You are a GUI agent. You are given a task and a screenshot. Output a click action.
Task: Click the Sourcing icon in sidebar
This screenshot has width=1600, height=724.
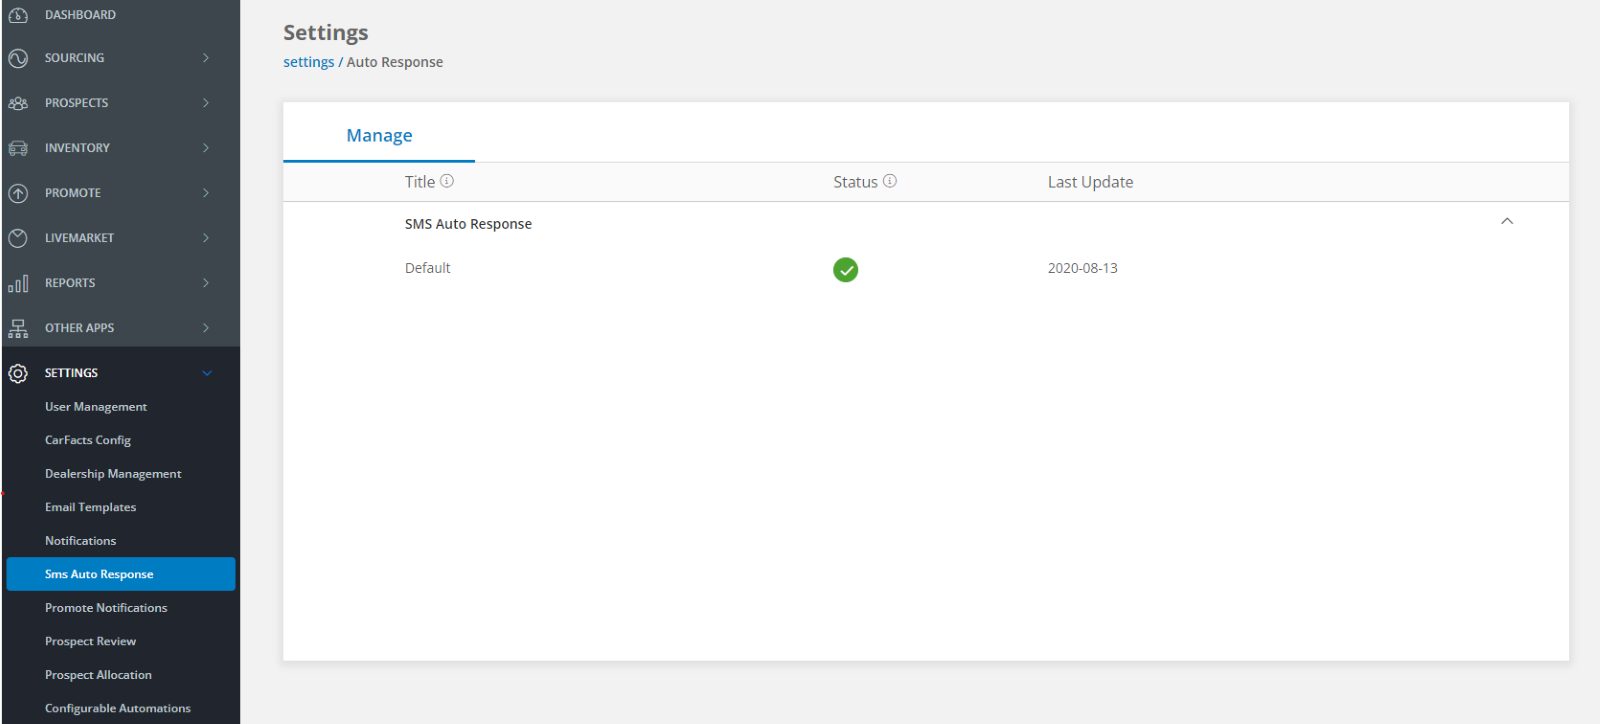pyautogui.click(x=18, y=58)
